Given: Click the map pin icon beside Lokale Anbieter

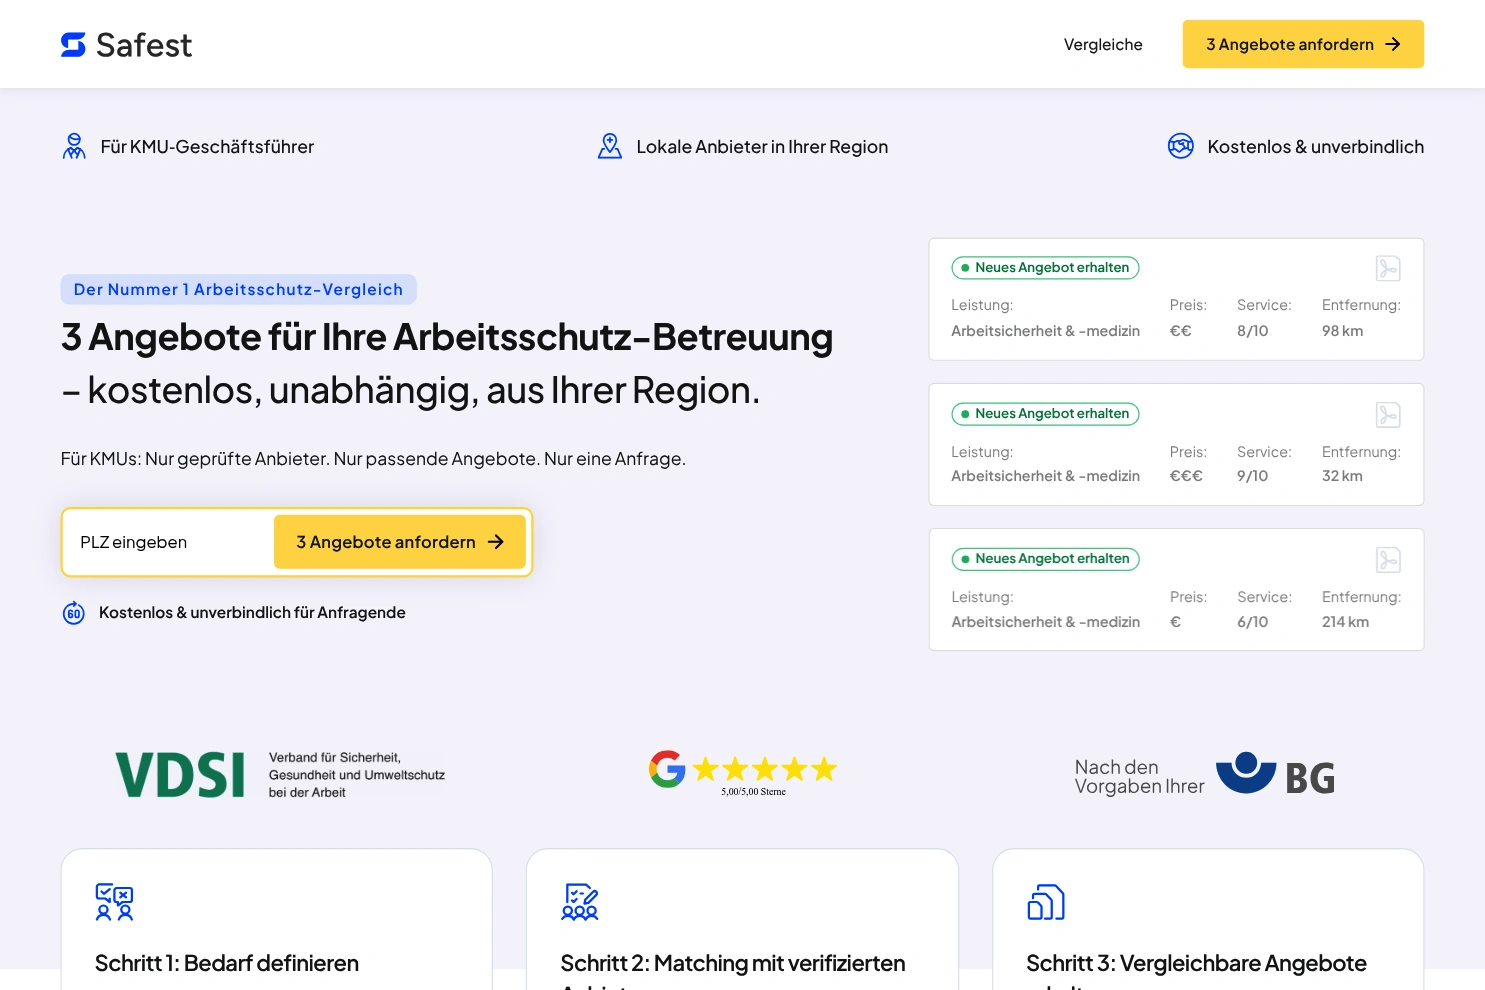Looking at the screenshot, I should tap(610, 145).
